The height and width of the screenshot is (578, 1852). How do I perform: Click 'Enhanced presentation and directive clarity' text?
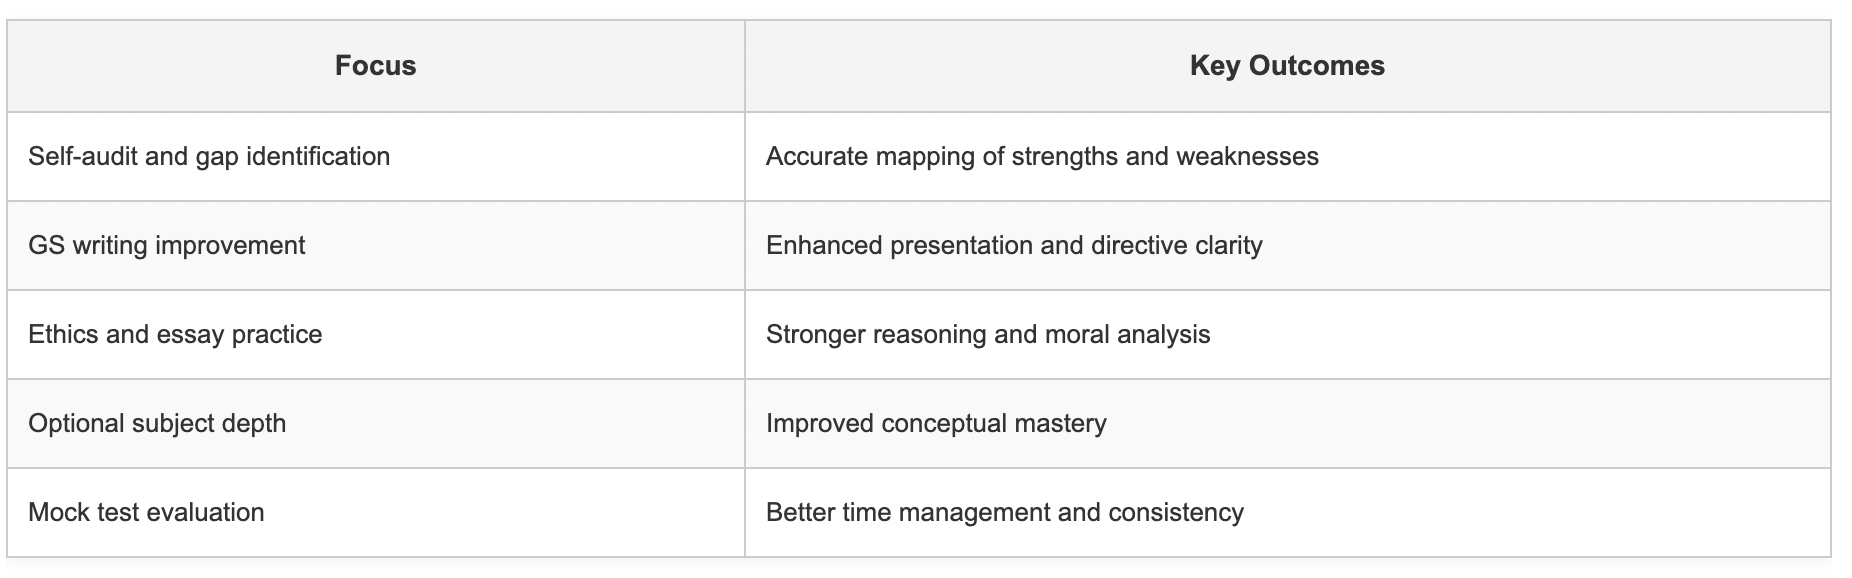click(x=1014, y=246)
